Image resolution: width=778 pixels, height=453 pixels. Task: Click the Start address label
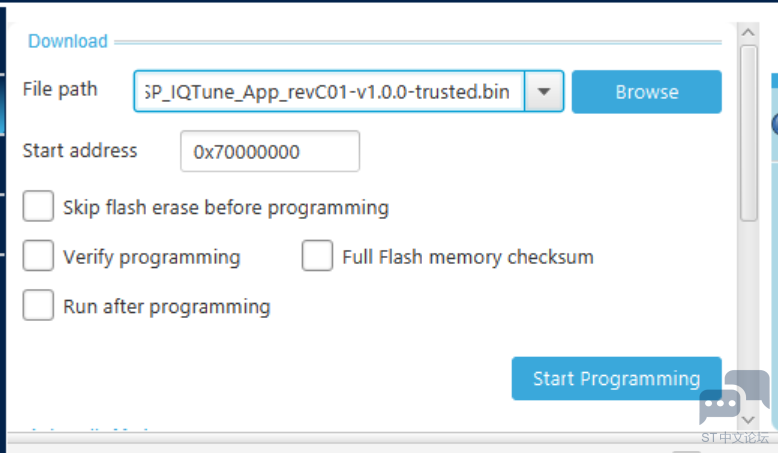[x=80, y=150]
